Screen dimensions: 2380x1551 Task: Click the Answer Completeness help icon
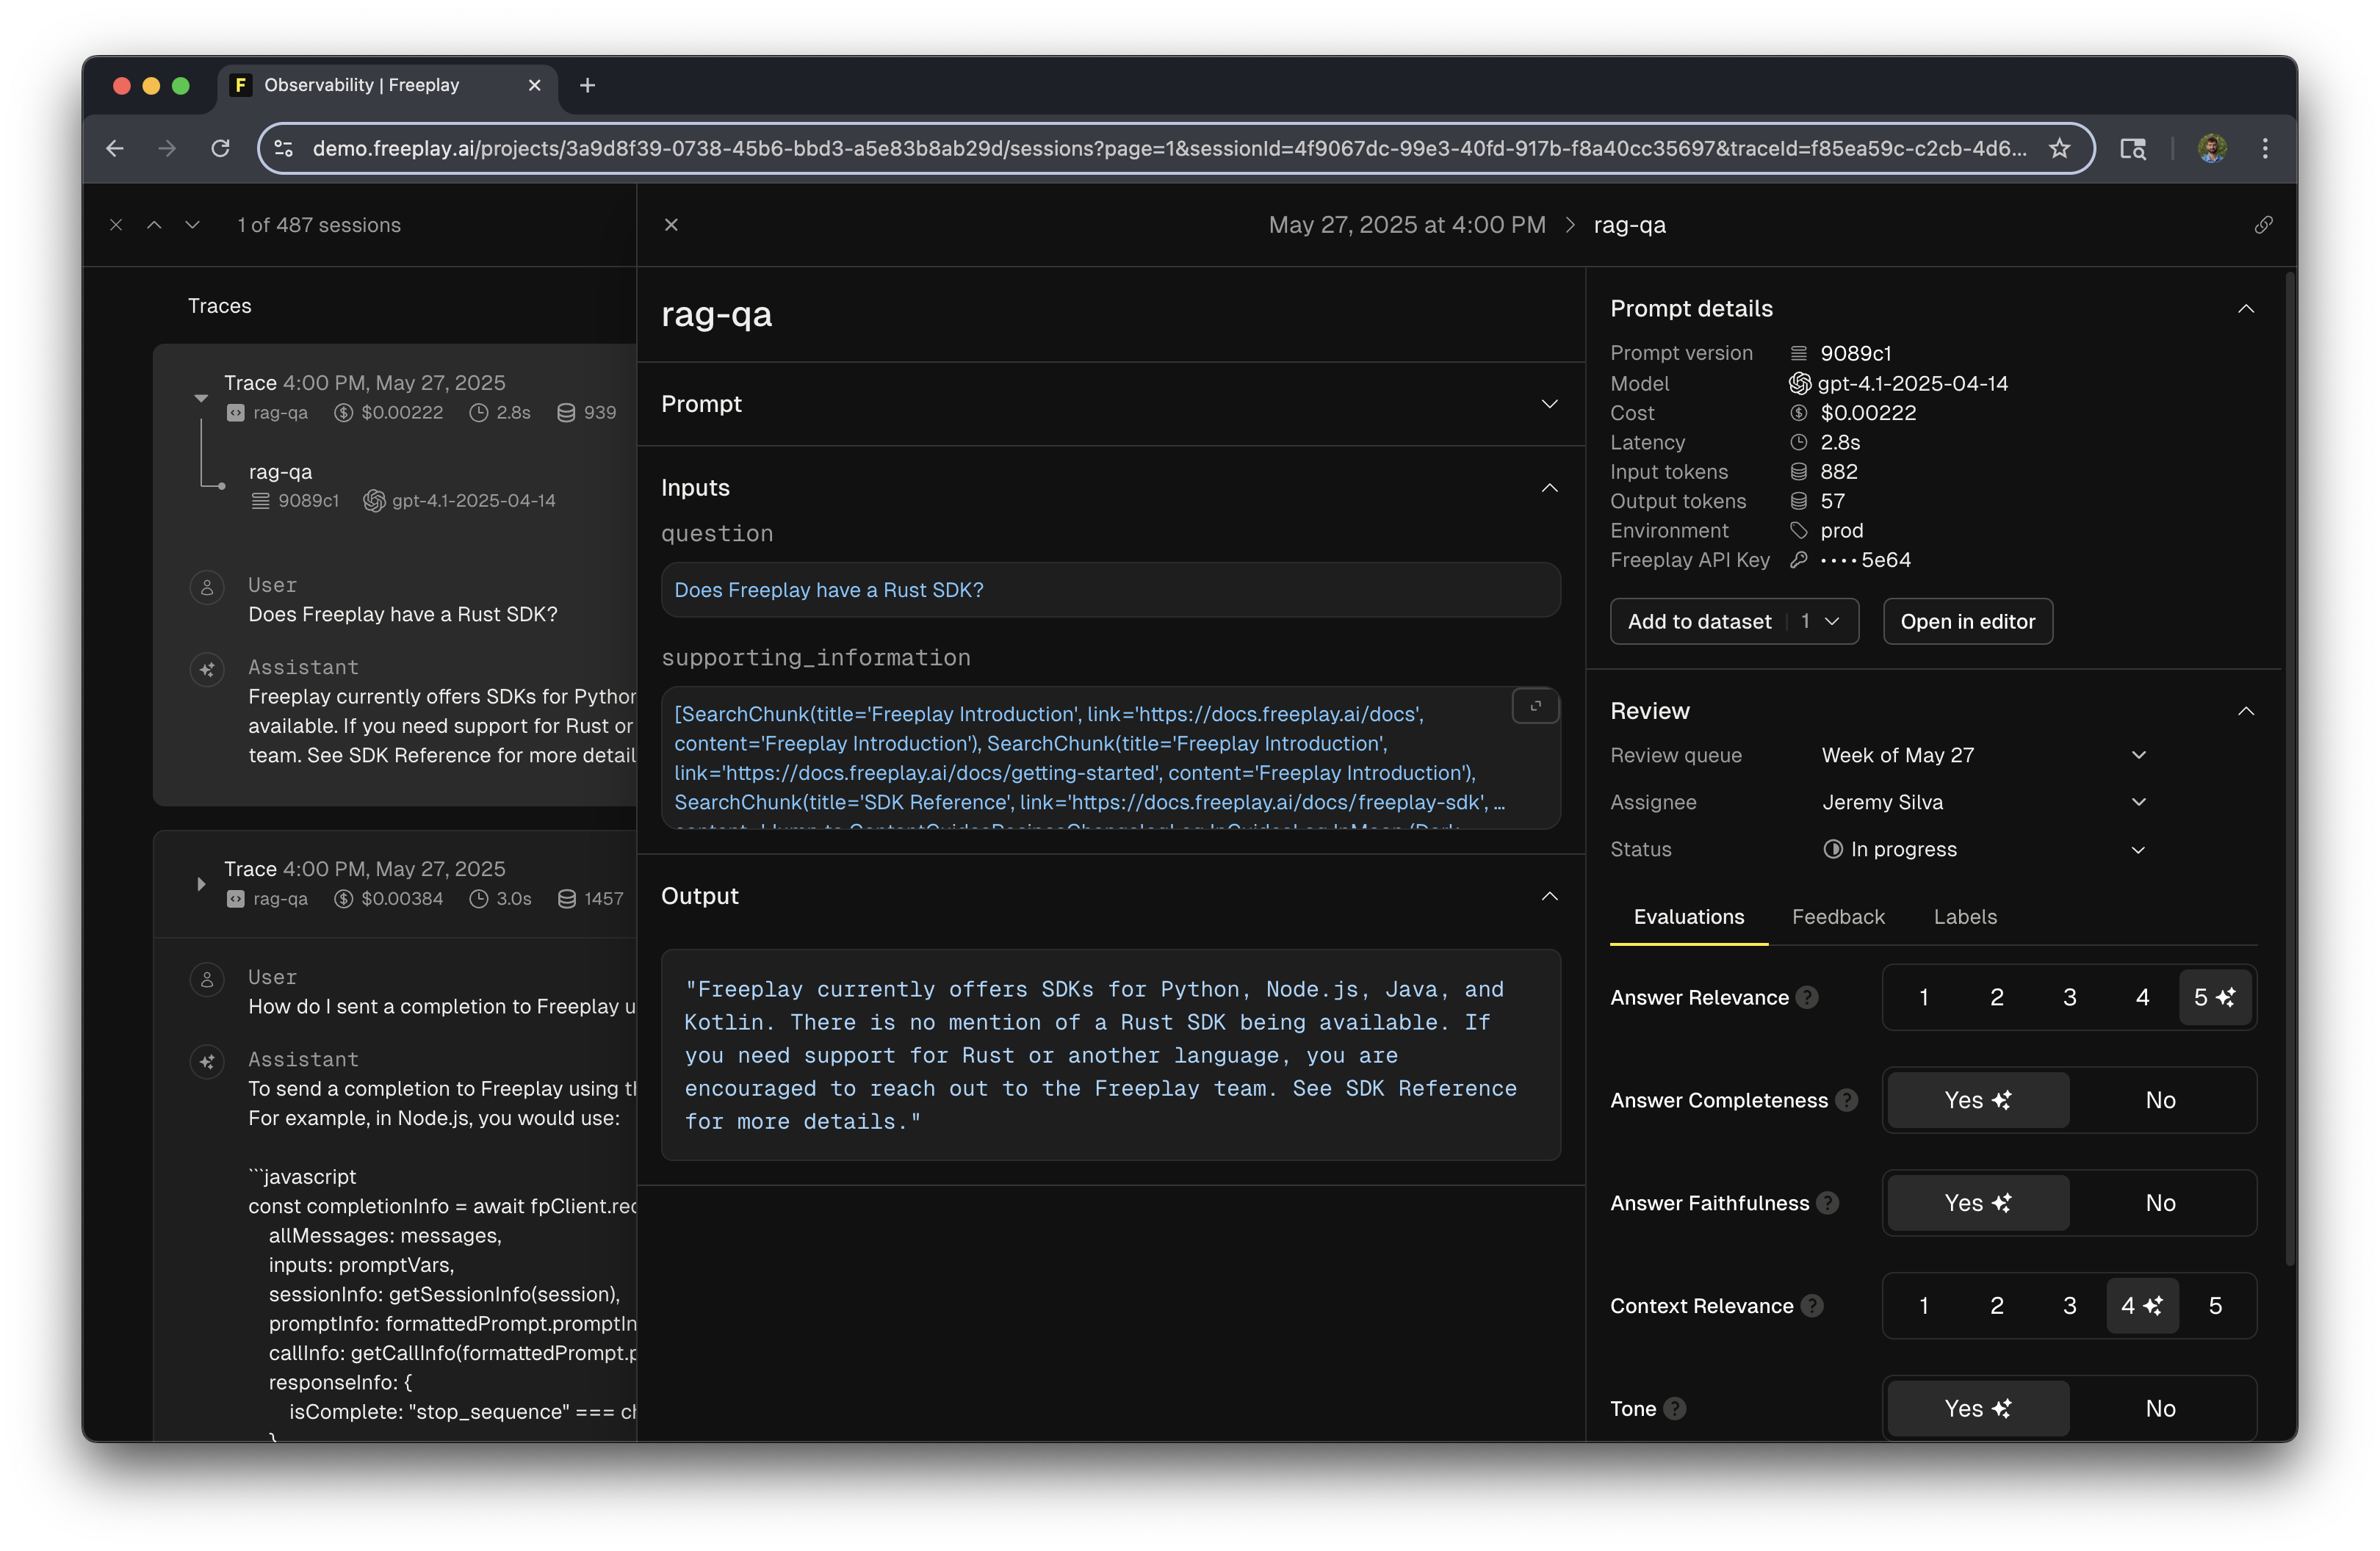pyautogui.click(x=1846, y=1100)
